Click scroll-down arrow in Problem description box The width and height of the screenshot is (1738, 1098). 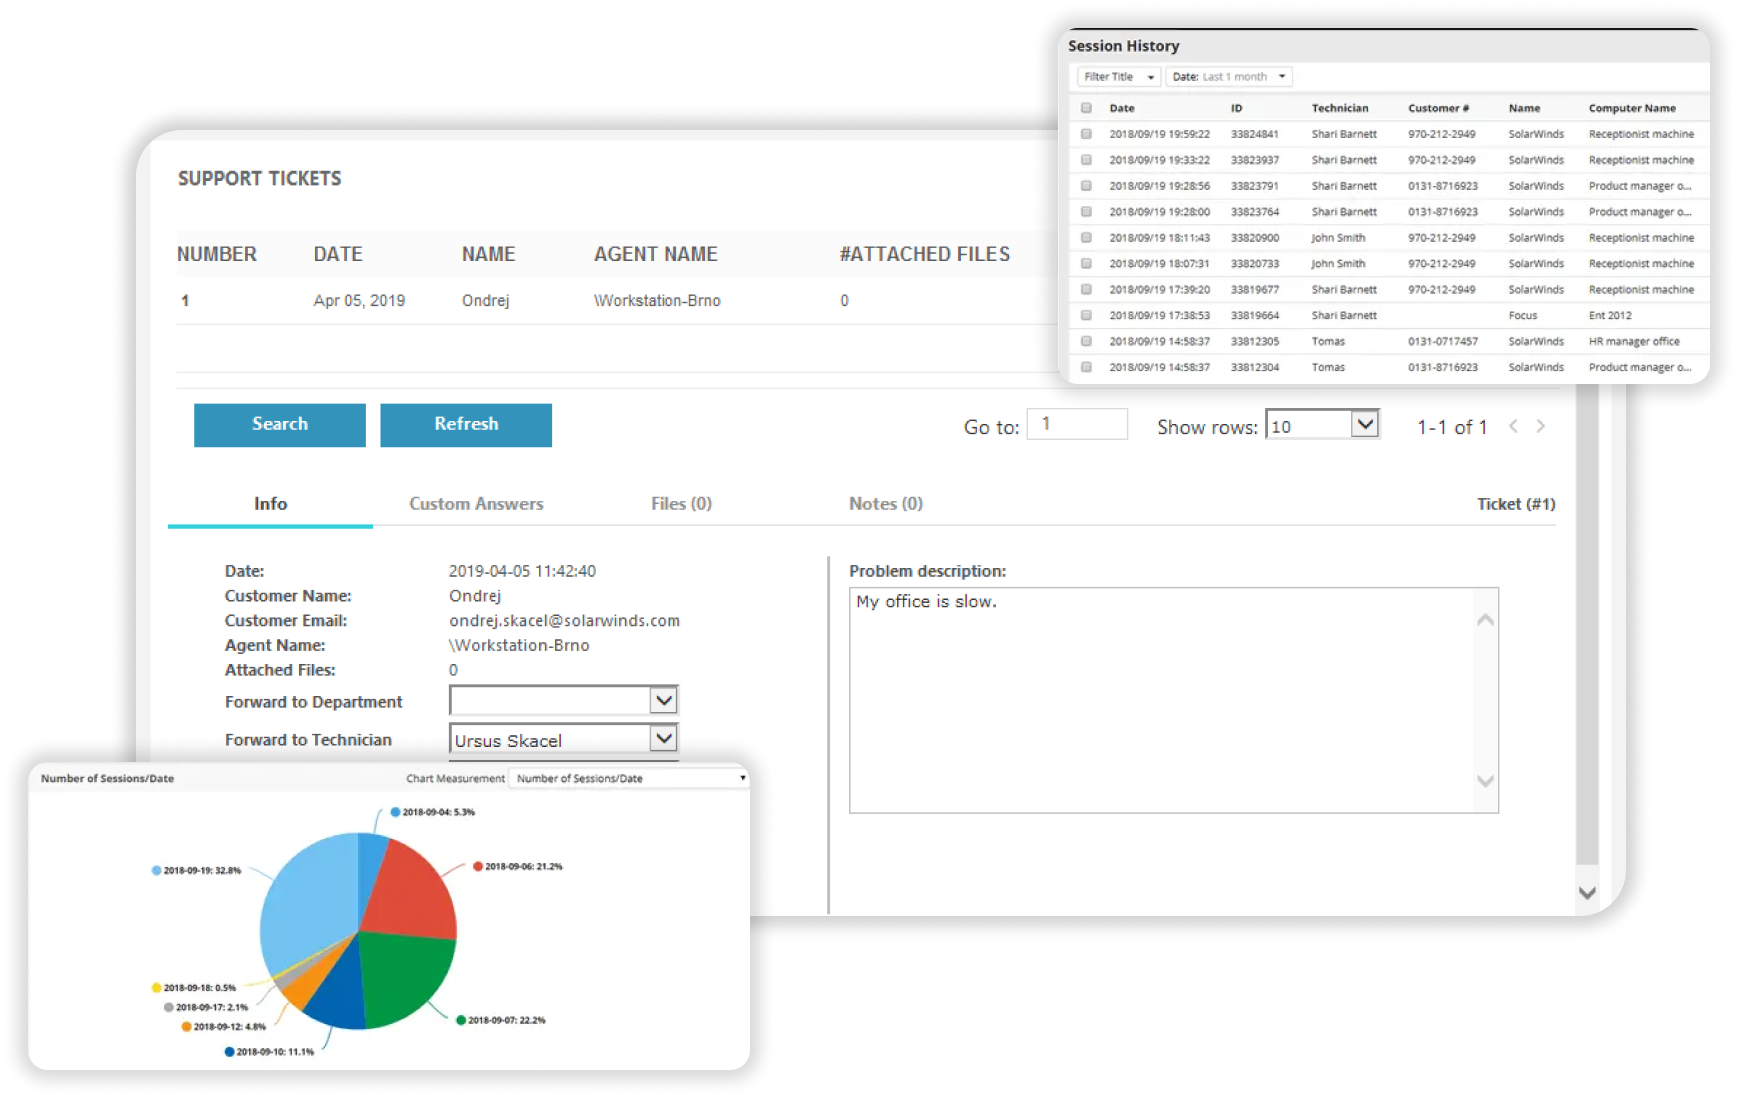coord(1485,781)
